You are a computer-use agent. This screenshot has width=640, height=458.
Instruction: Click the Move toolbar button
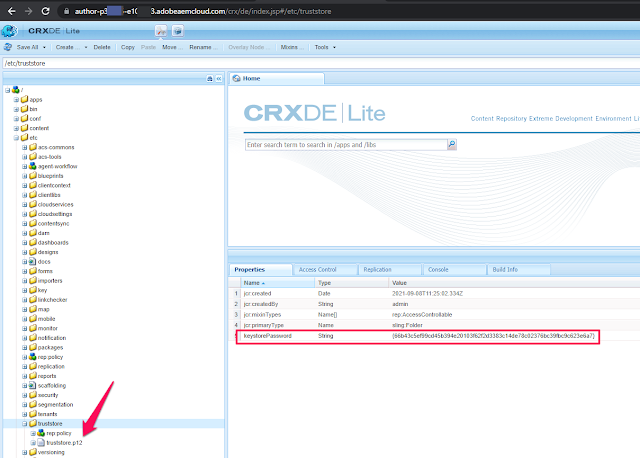(x=172, y=47)
